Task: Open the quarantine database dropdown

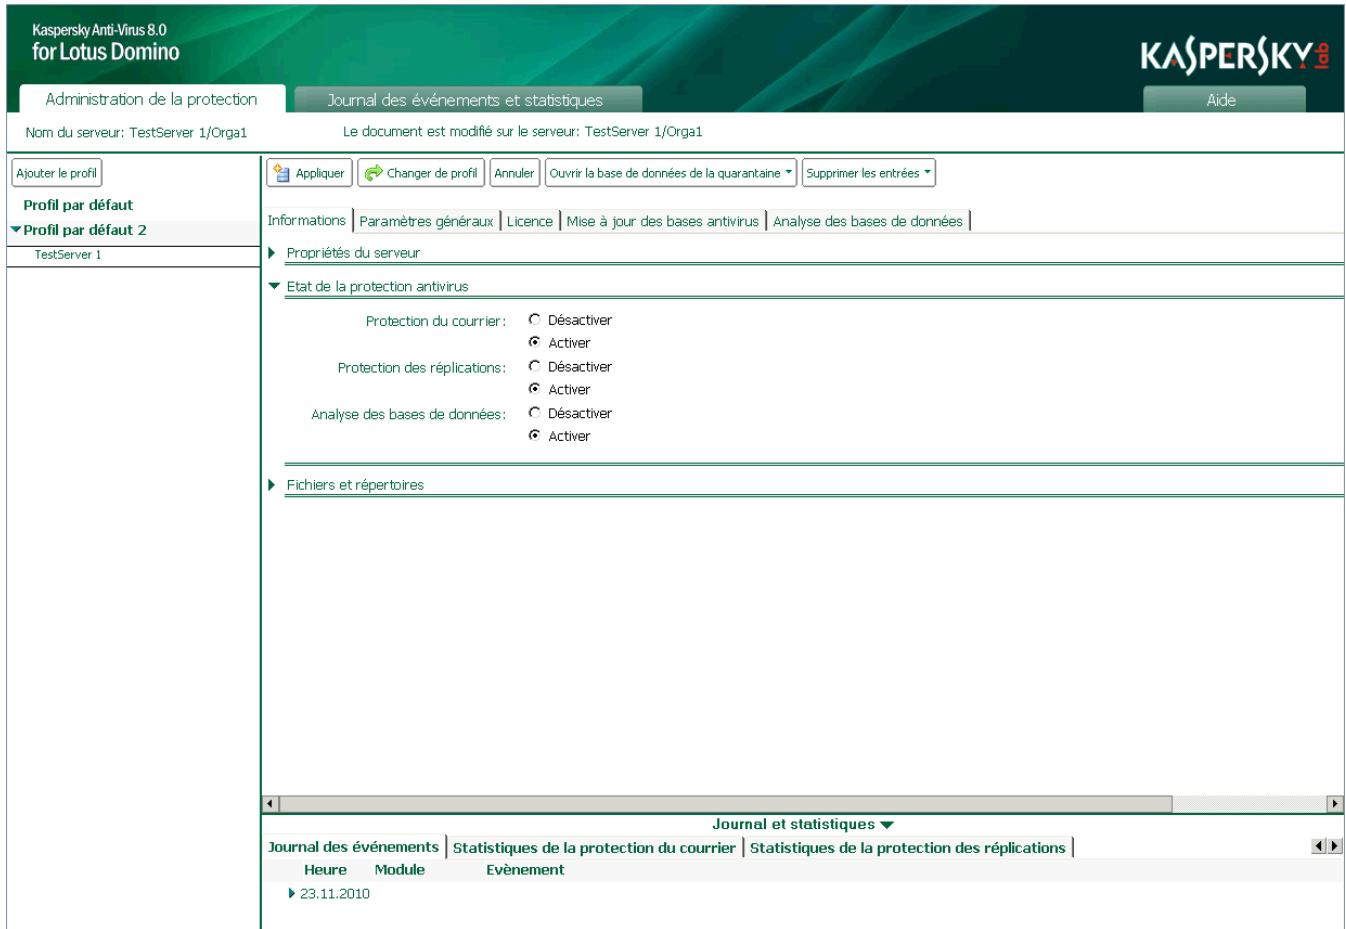Action: (x=668, y=173)
